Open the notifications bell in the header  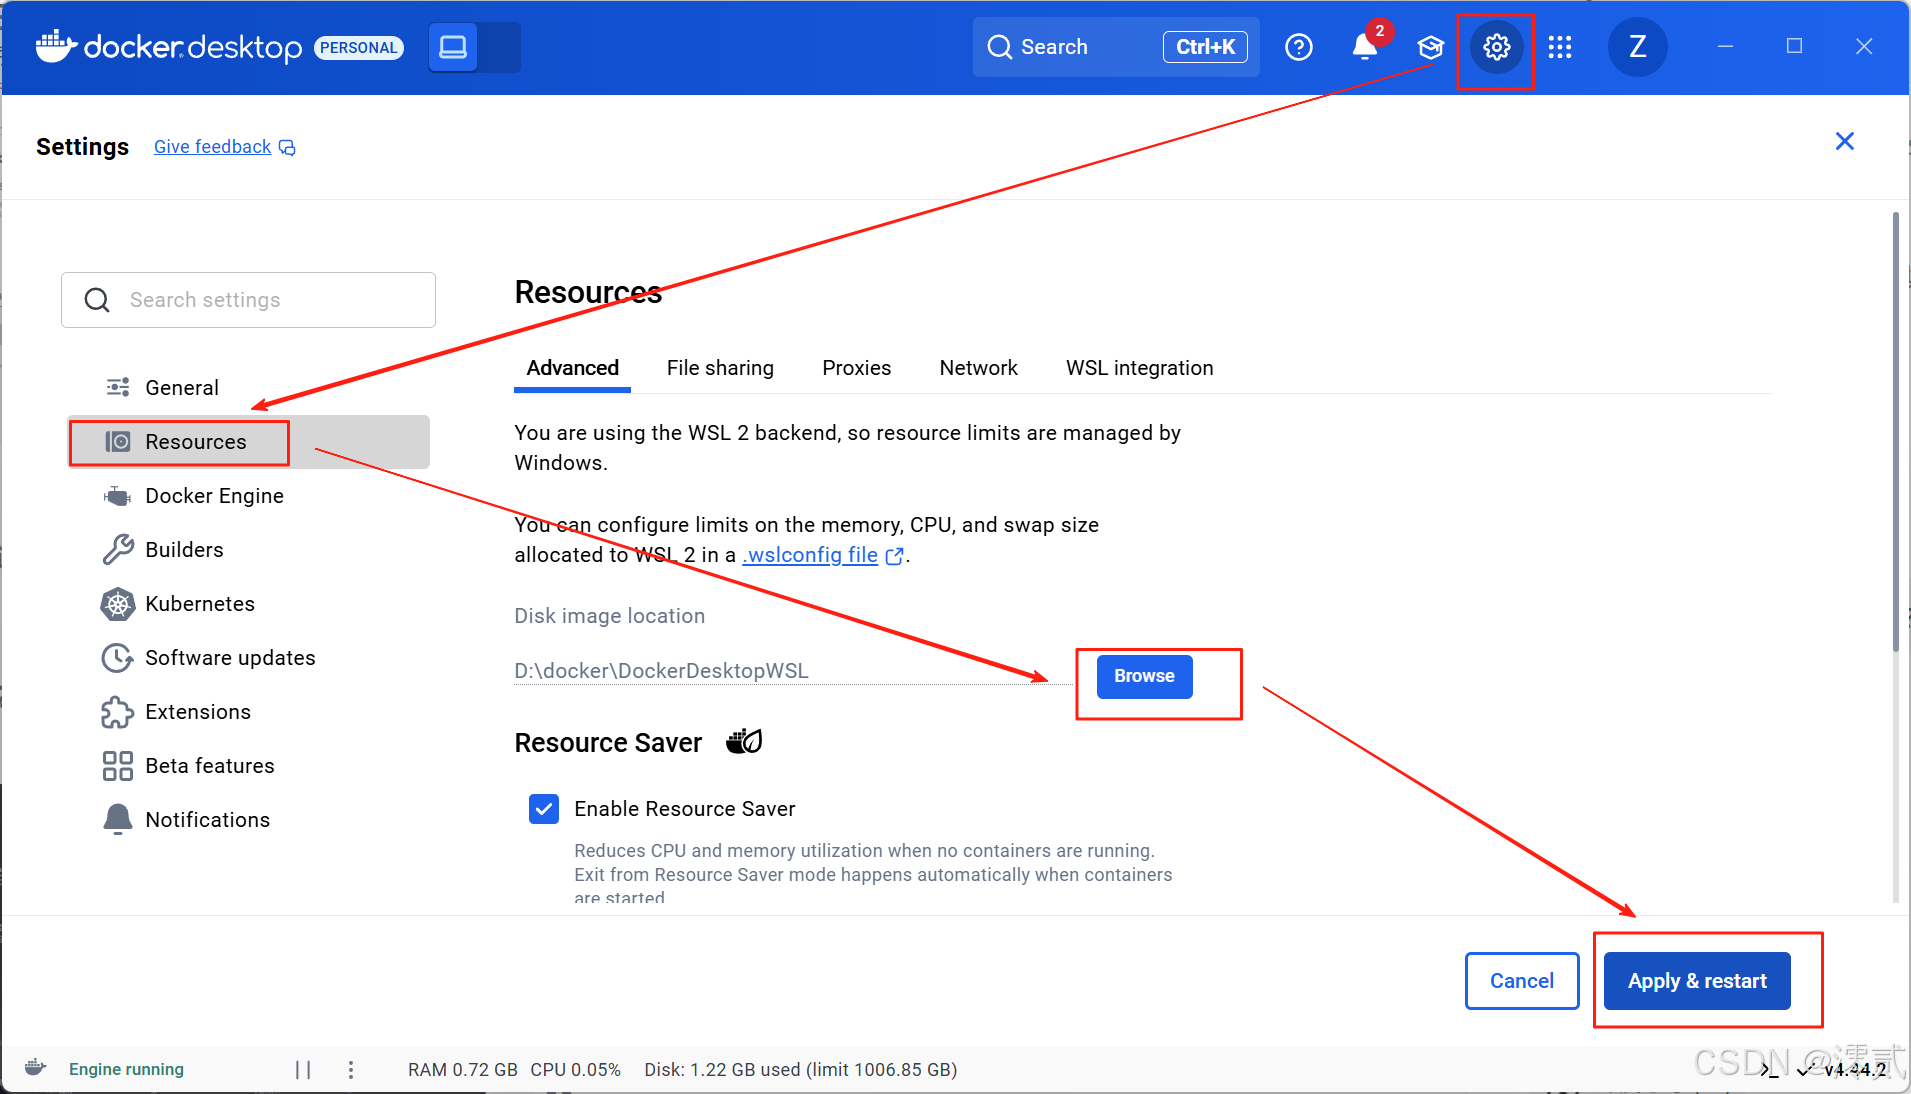click(1365, 47)
